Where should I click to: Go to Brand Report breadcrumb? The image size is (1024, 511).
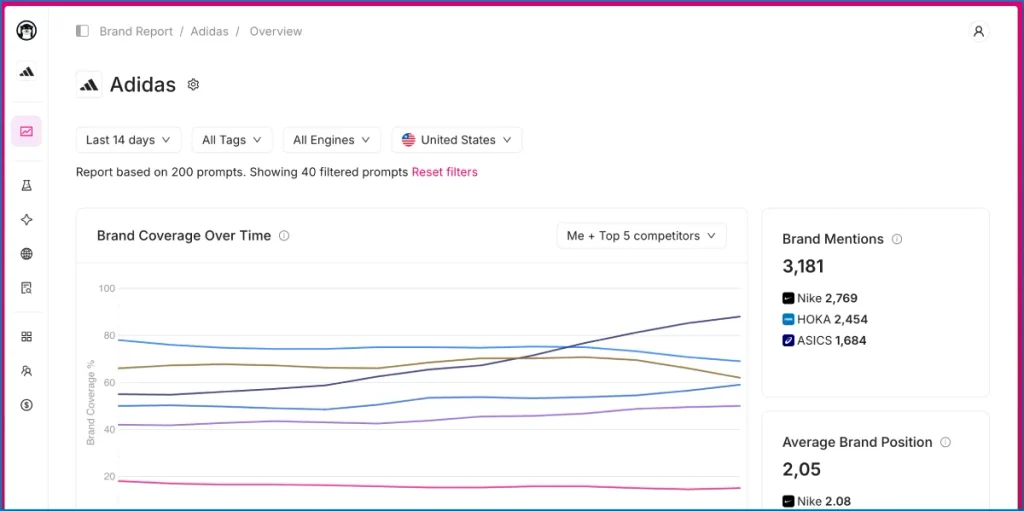pos(136,31)
